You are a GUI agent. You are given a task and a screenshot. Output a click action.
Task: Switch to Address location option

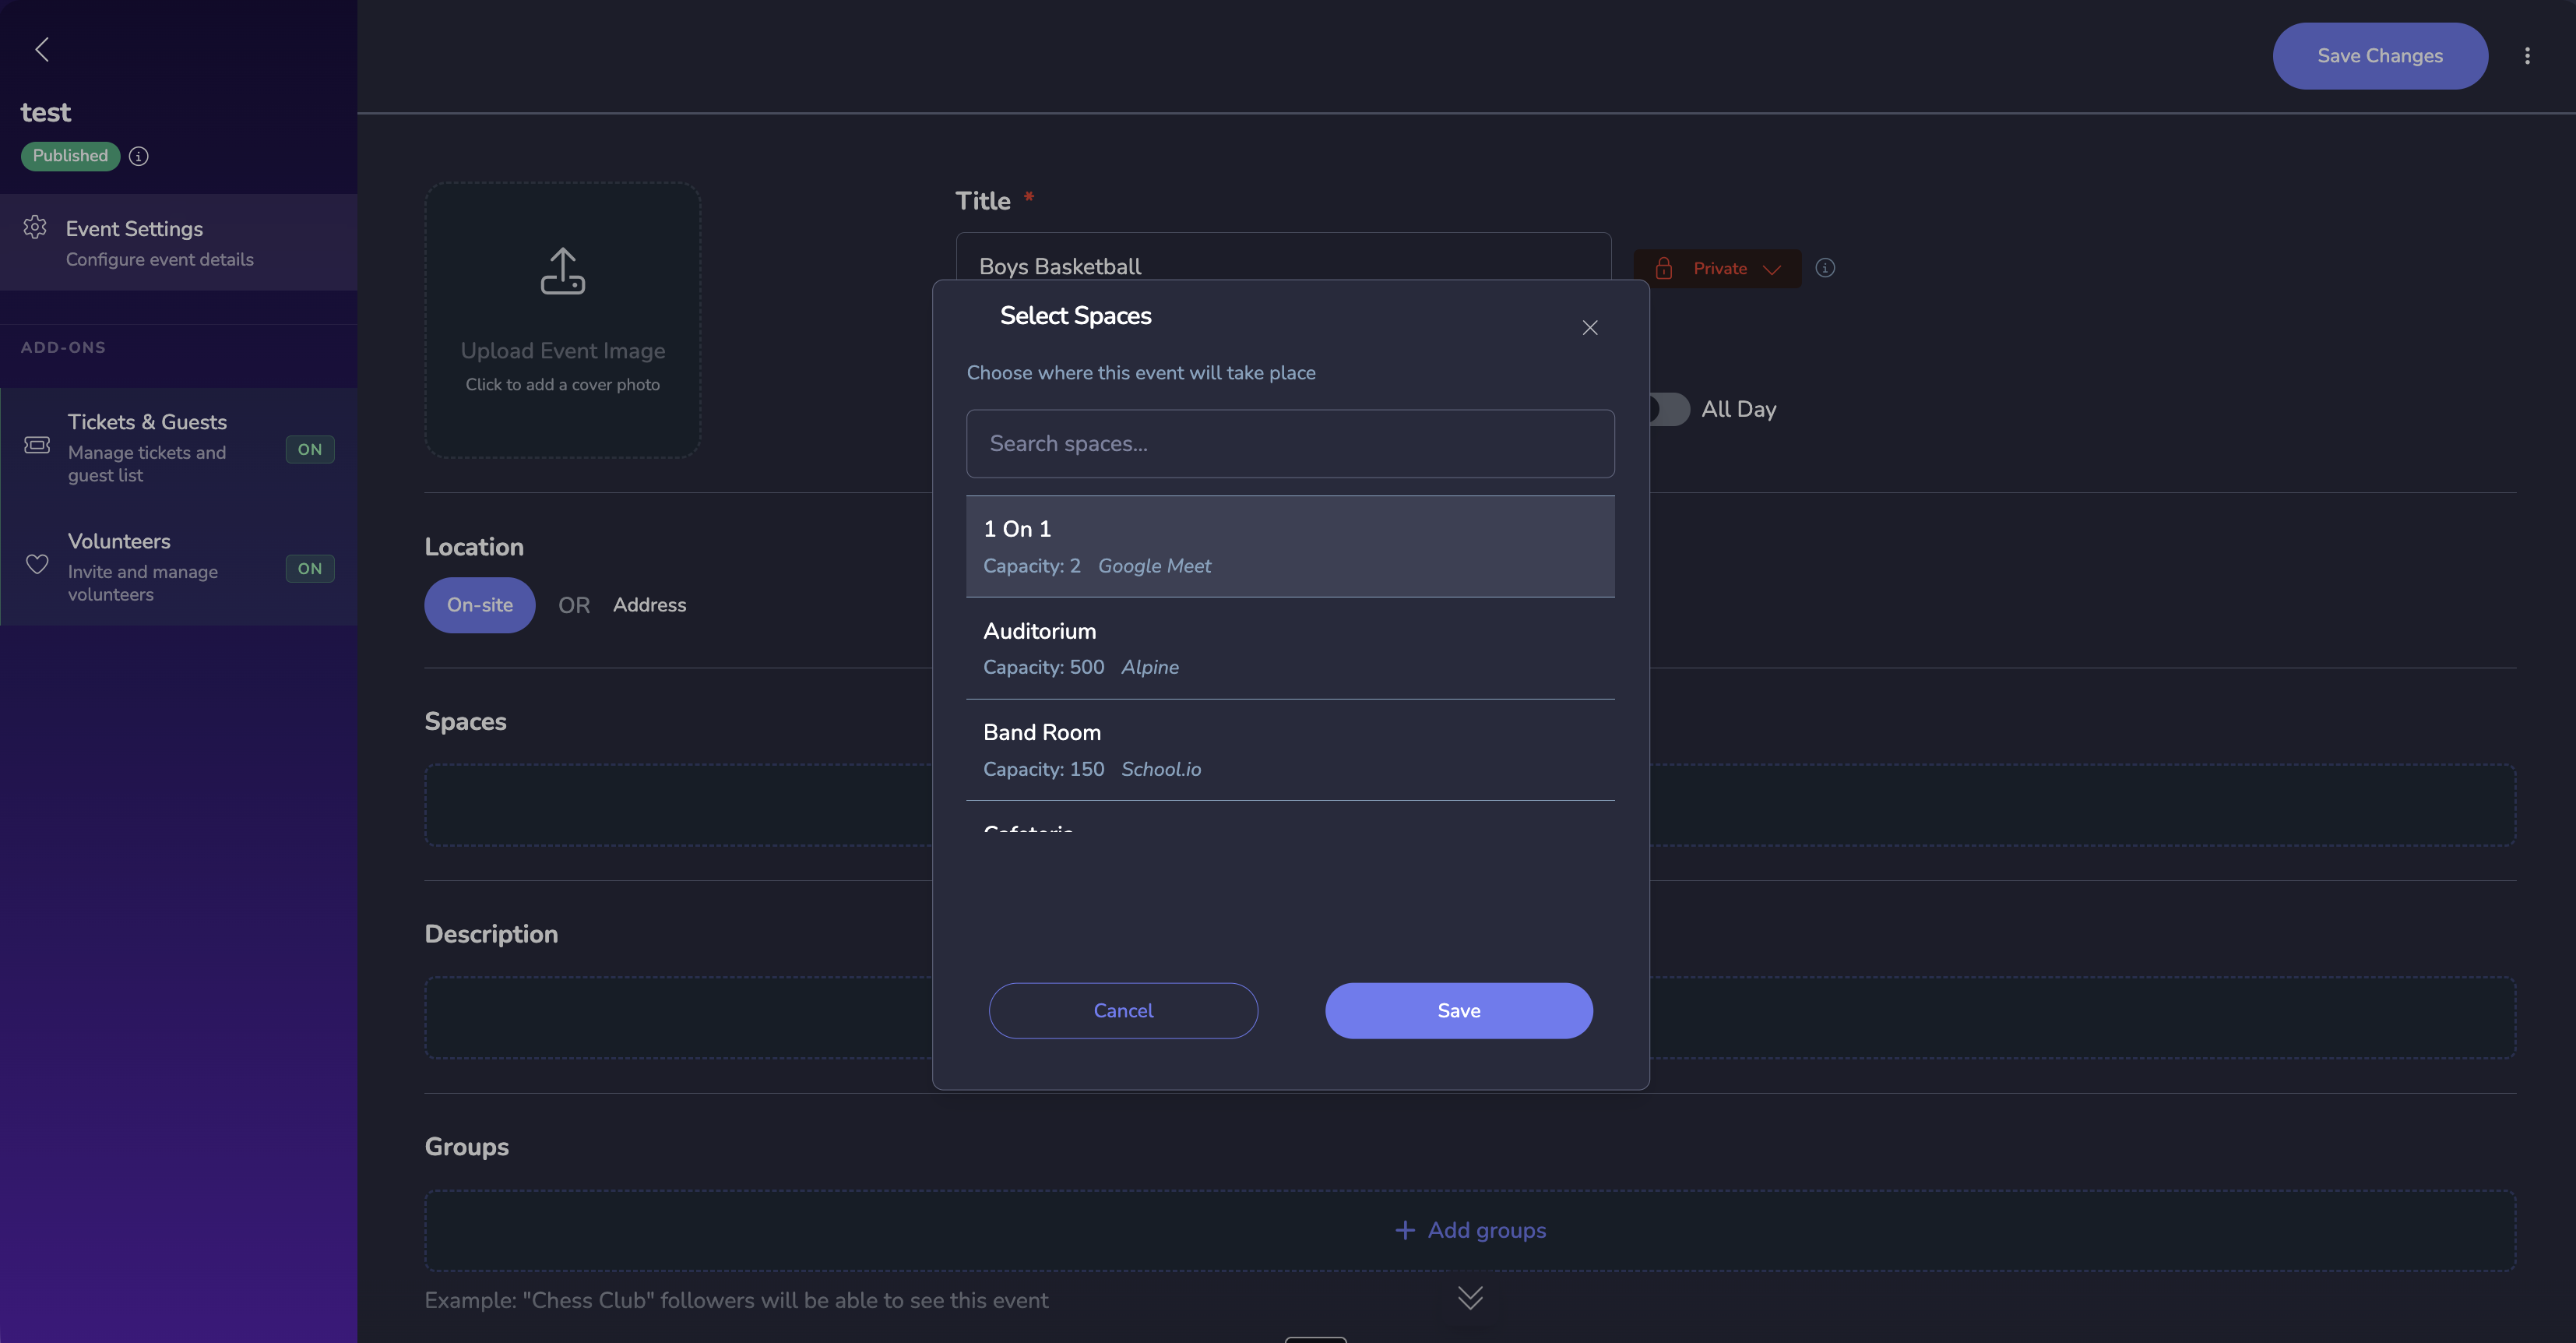(x=649, y=605)
